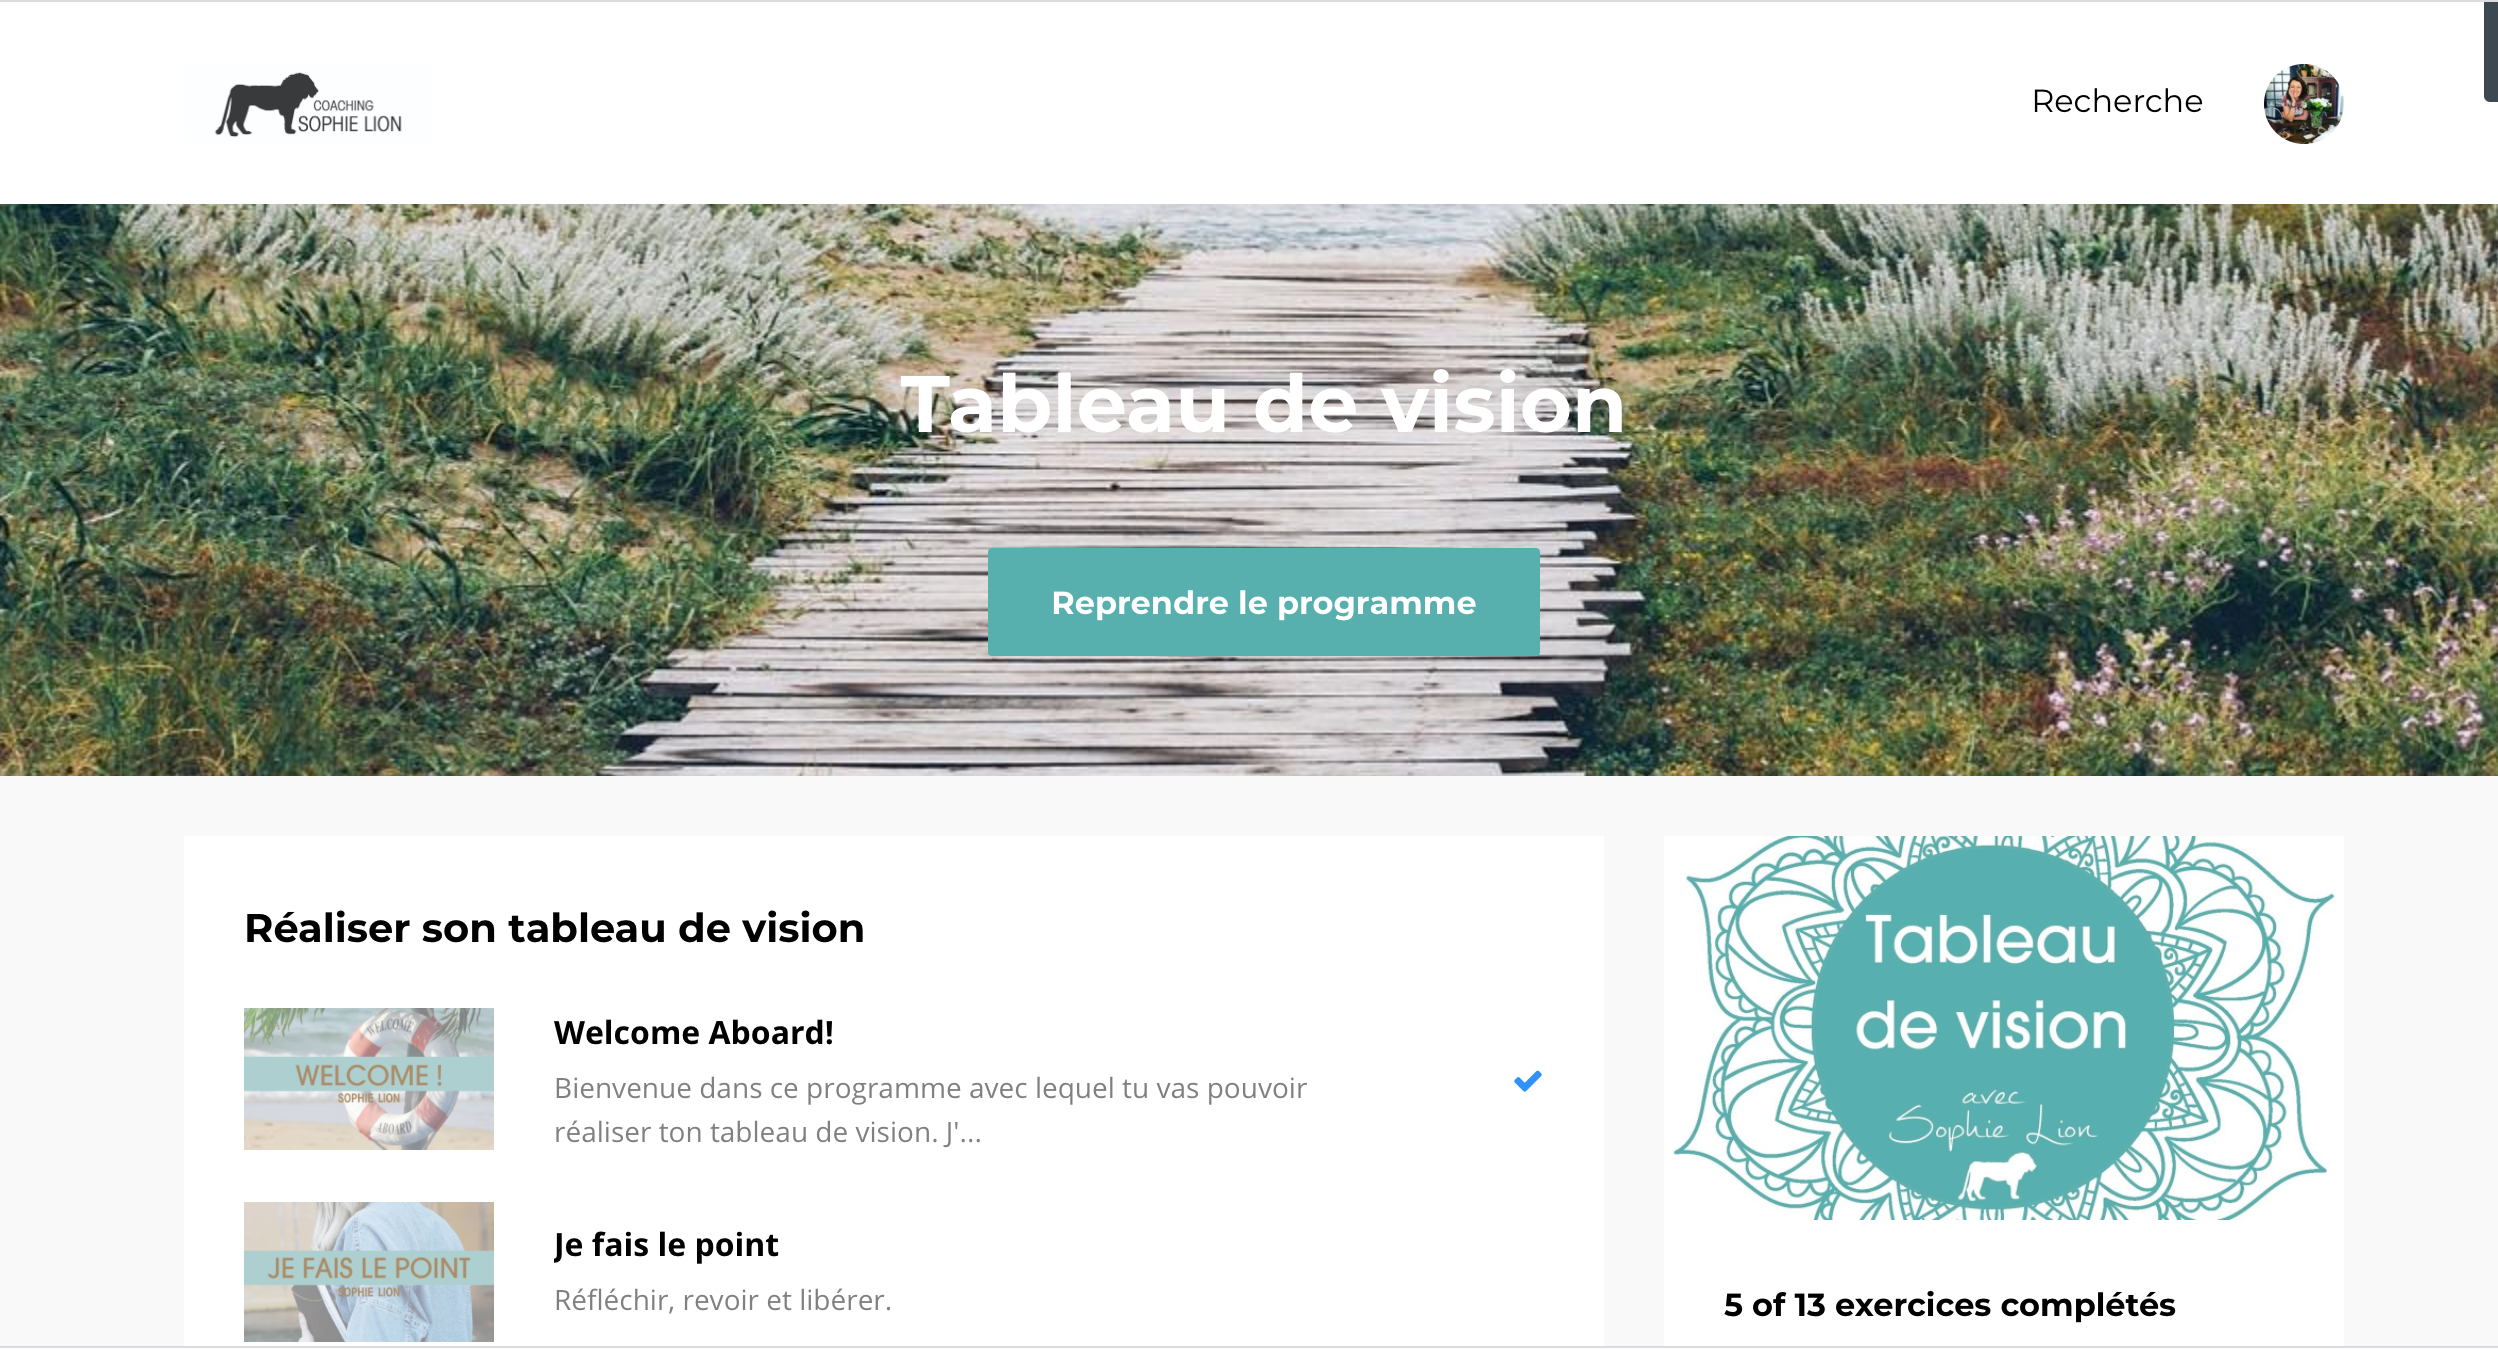Click the Réfléchir, revoir et libérer description
2498x1349 pixels.
(x=722, y=1300)
